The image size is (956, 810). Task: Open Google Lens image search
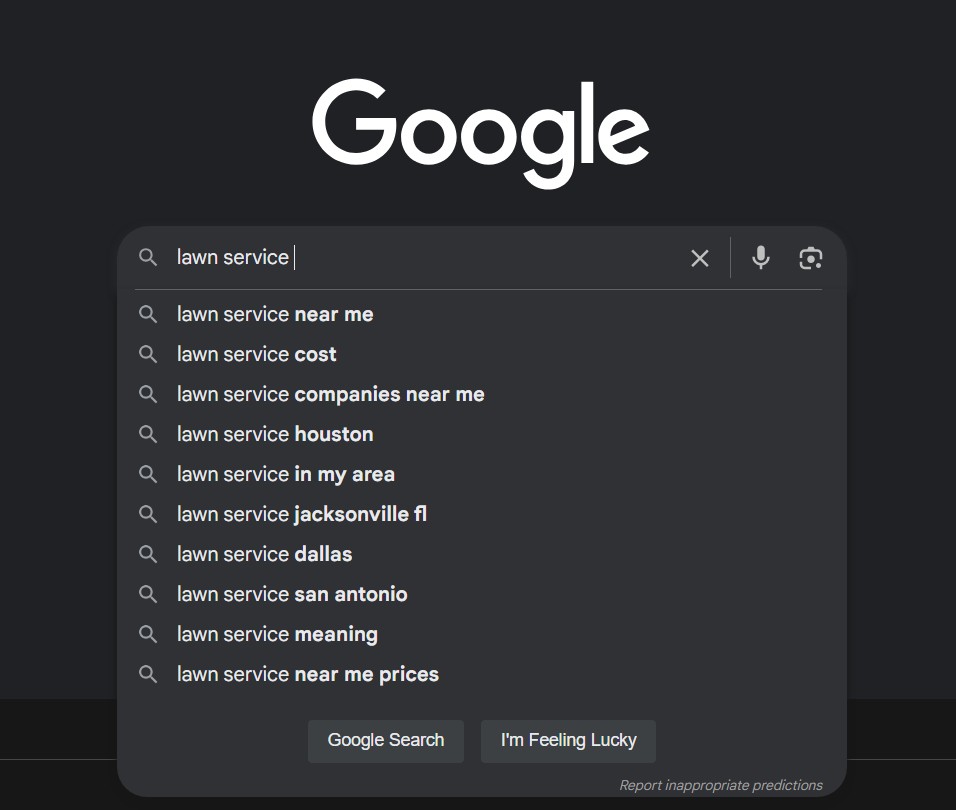[811, 258]
